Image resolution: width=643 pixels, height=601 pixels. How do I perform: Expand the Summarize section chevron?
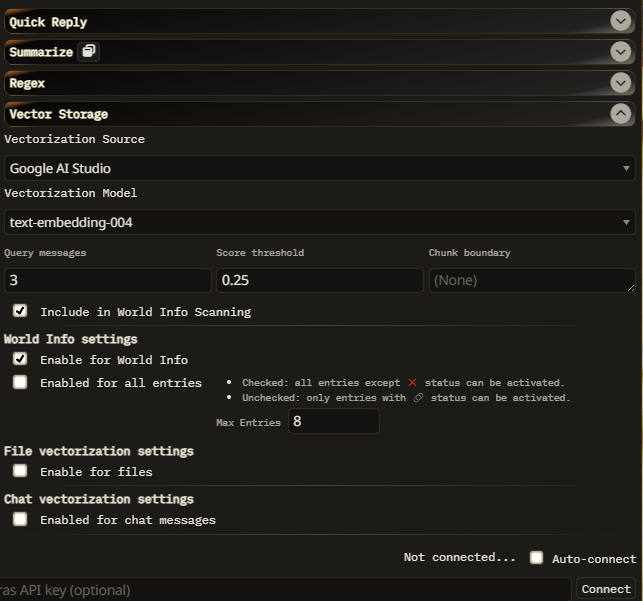pos(620,52)
